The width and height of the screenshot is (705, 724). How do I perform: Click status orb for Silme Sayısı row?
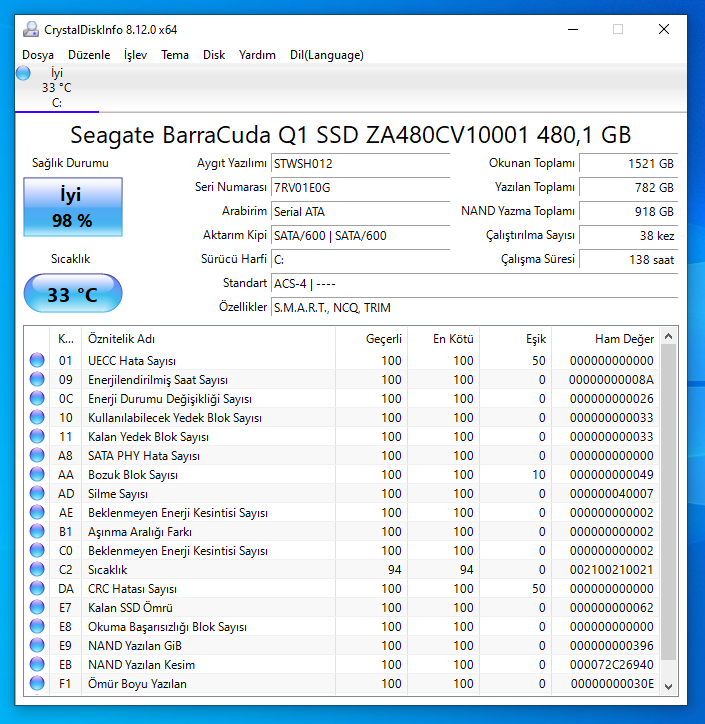coord(37,493)
